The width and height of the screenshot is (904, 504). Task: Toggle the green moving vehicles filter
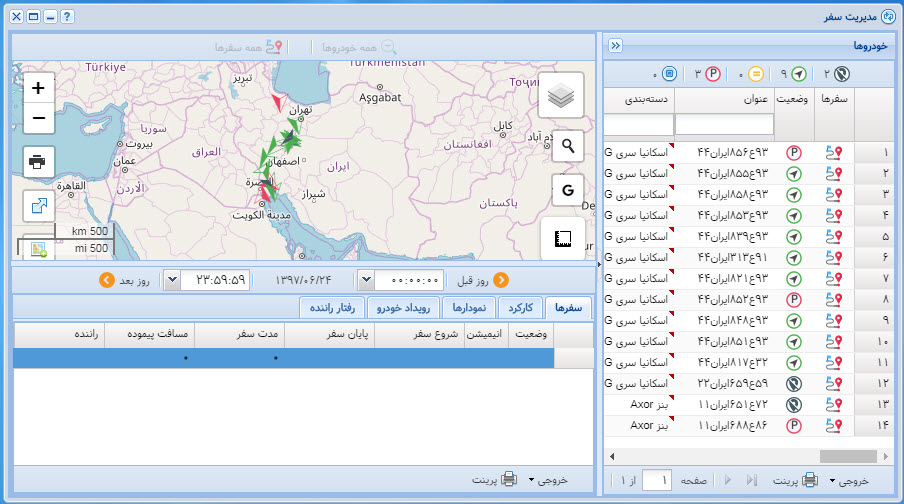click(x=798, y=74)
